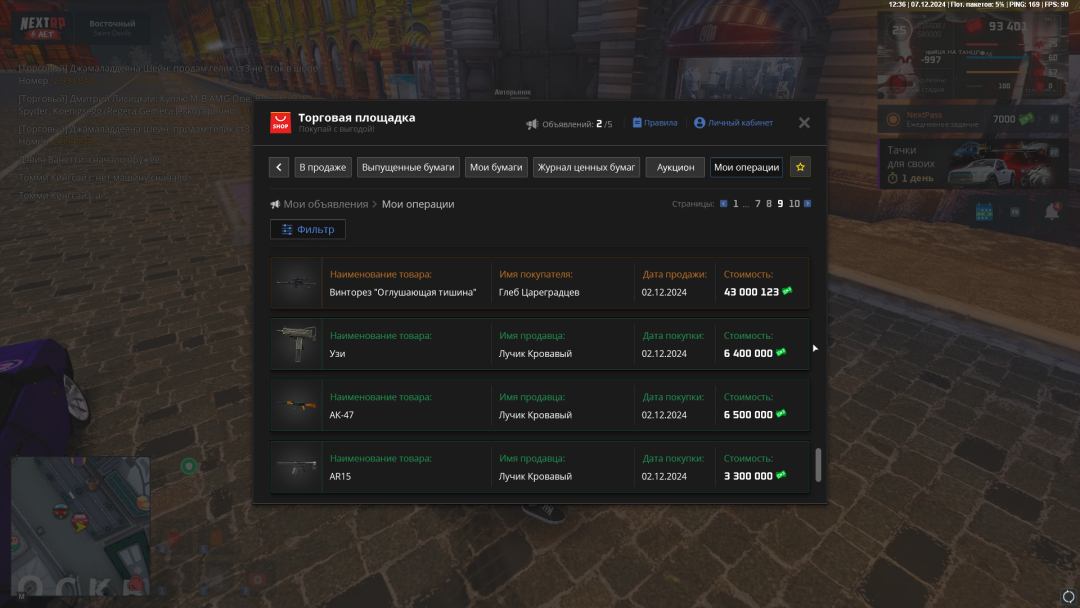Go to previous page using left arrow
The image size is (1080, 608).
[x=723, y=204]
